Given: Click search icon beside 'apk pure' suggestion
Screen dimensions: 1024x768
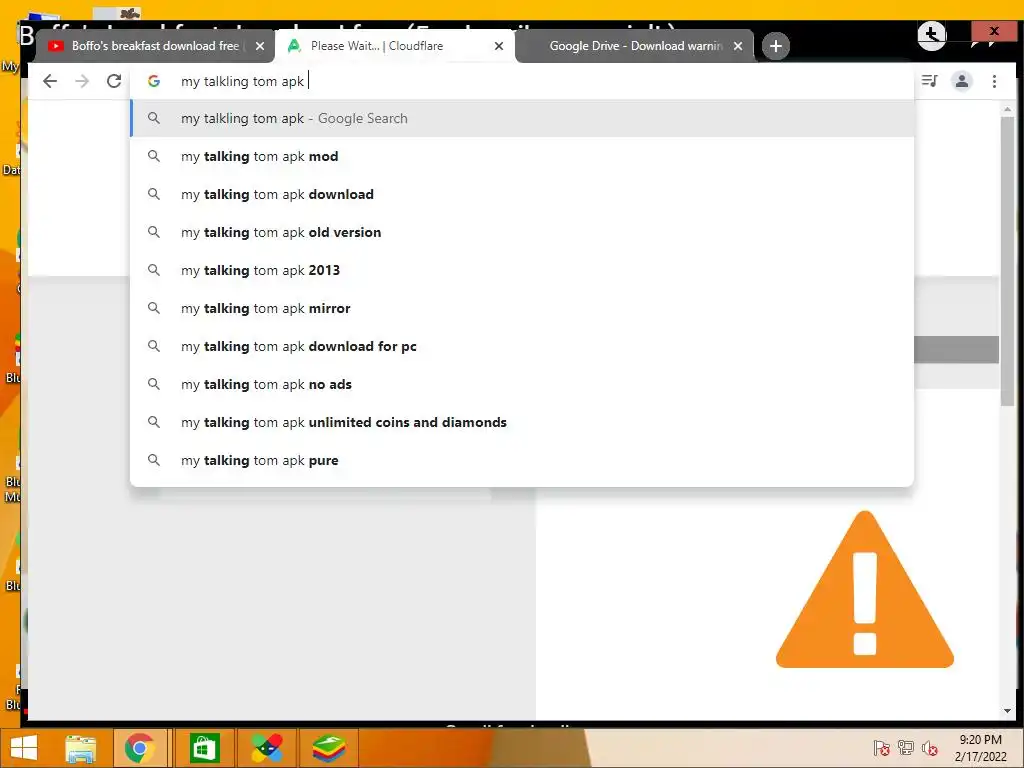Looking at the screenshot, I should (153, 460).
